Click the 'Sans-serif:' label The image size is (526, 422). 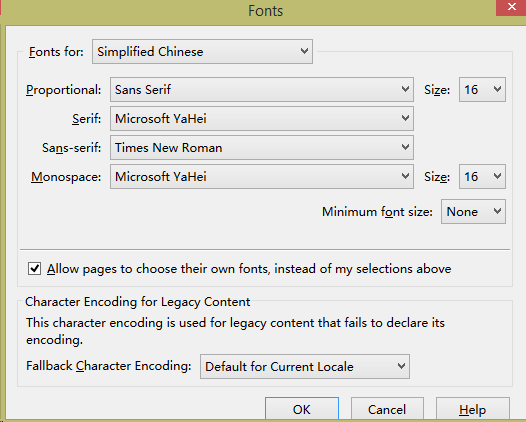click(x=71, y=148)
